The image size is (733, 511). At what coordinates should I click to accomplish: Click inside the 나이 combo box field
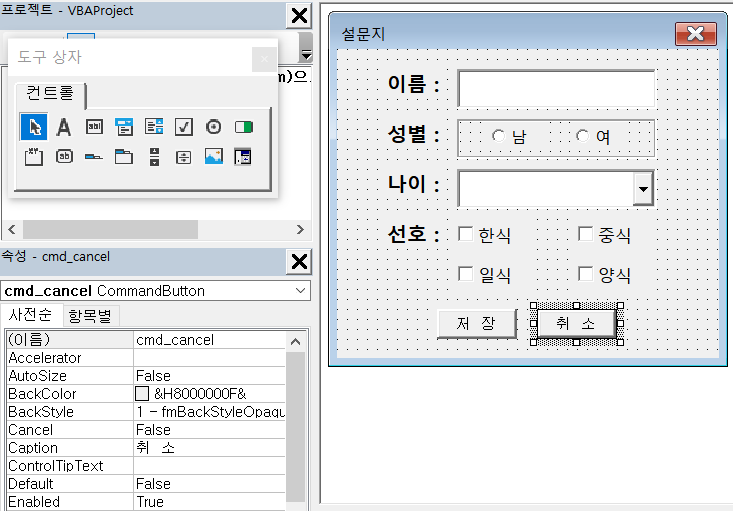(x=546, y=189)
